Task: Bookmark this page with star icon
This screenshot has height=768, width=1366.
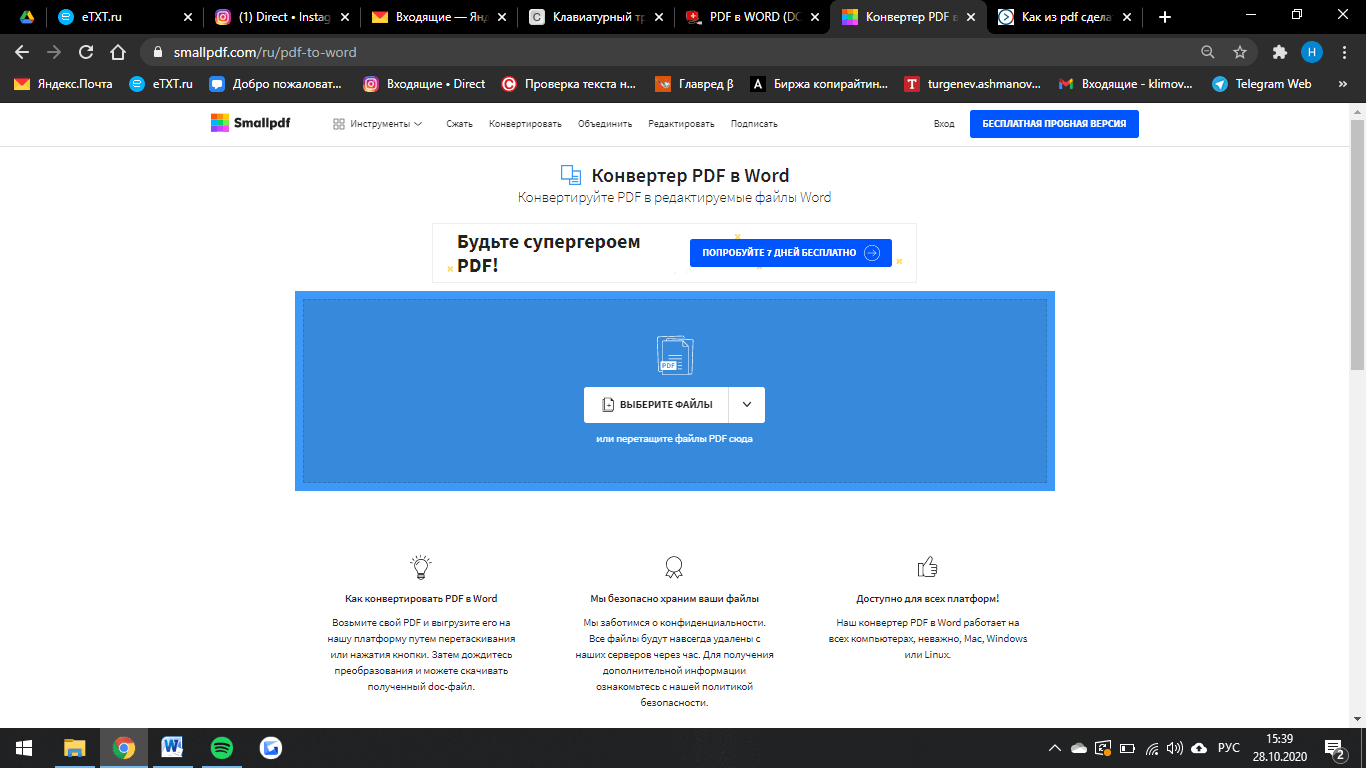Action: pos(1240,52)
